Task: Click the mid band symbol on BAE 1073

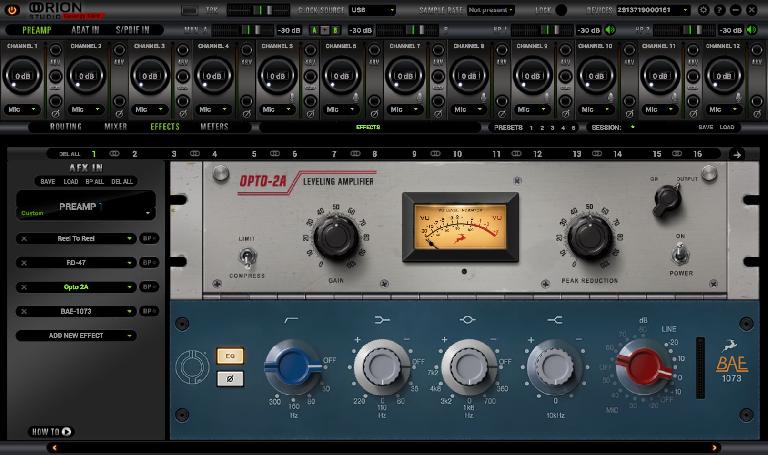Action: point(467,320)
